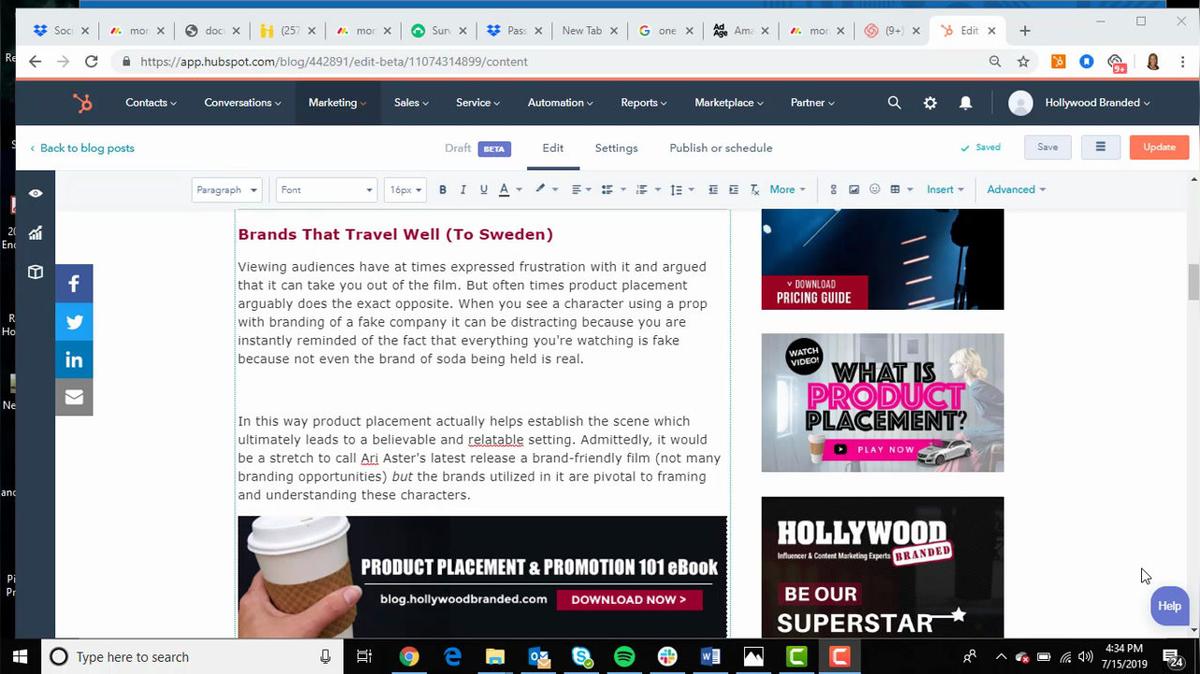Click the browser address bar URL
The image size is (1200, 674).
[x=334, y=62]
